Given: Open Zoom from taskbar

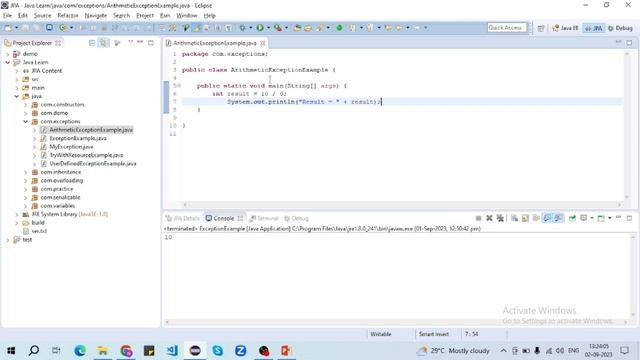Looking at the screenshot, I should pos(240,351).
